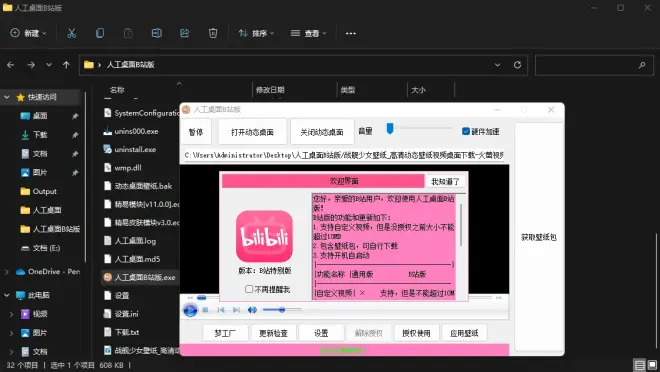This screenshot has height=372, width=660.
Task: Open recent locations dropdown chevron
Action: pos(49,65)
